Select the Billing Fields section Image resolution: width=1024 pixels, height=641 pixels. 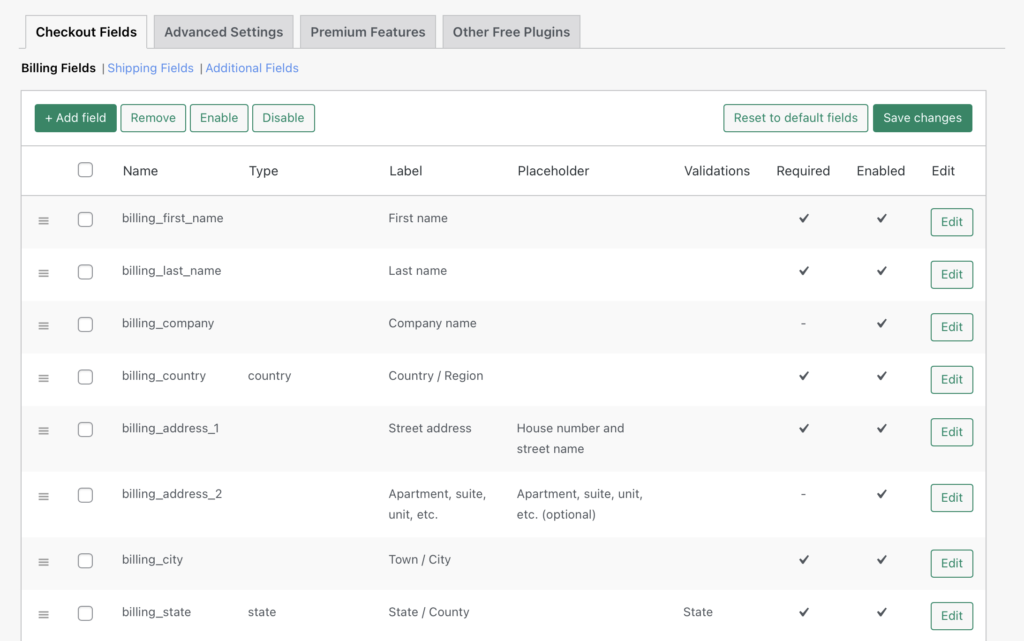tap(58, 68)
